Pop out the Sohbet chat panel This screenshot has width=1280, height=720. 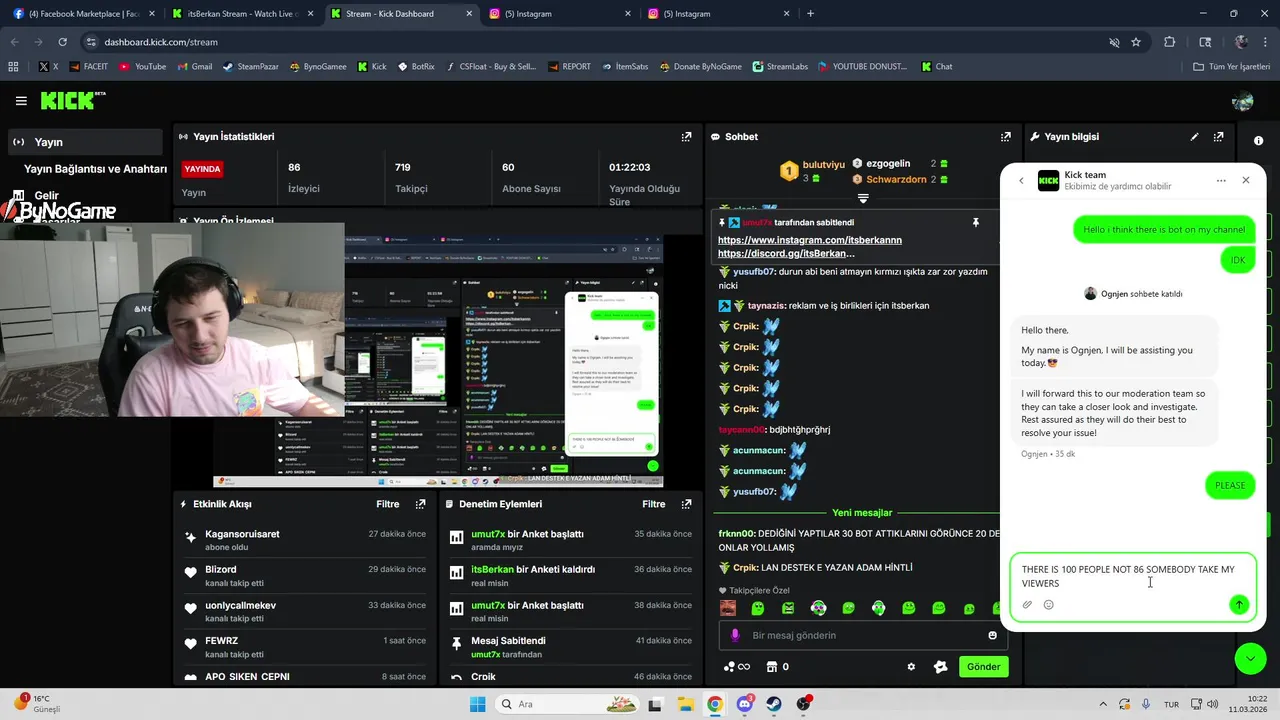(x=1005, y=137)
